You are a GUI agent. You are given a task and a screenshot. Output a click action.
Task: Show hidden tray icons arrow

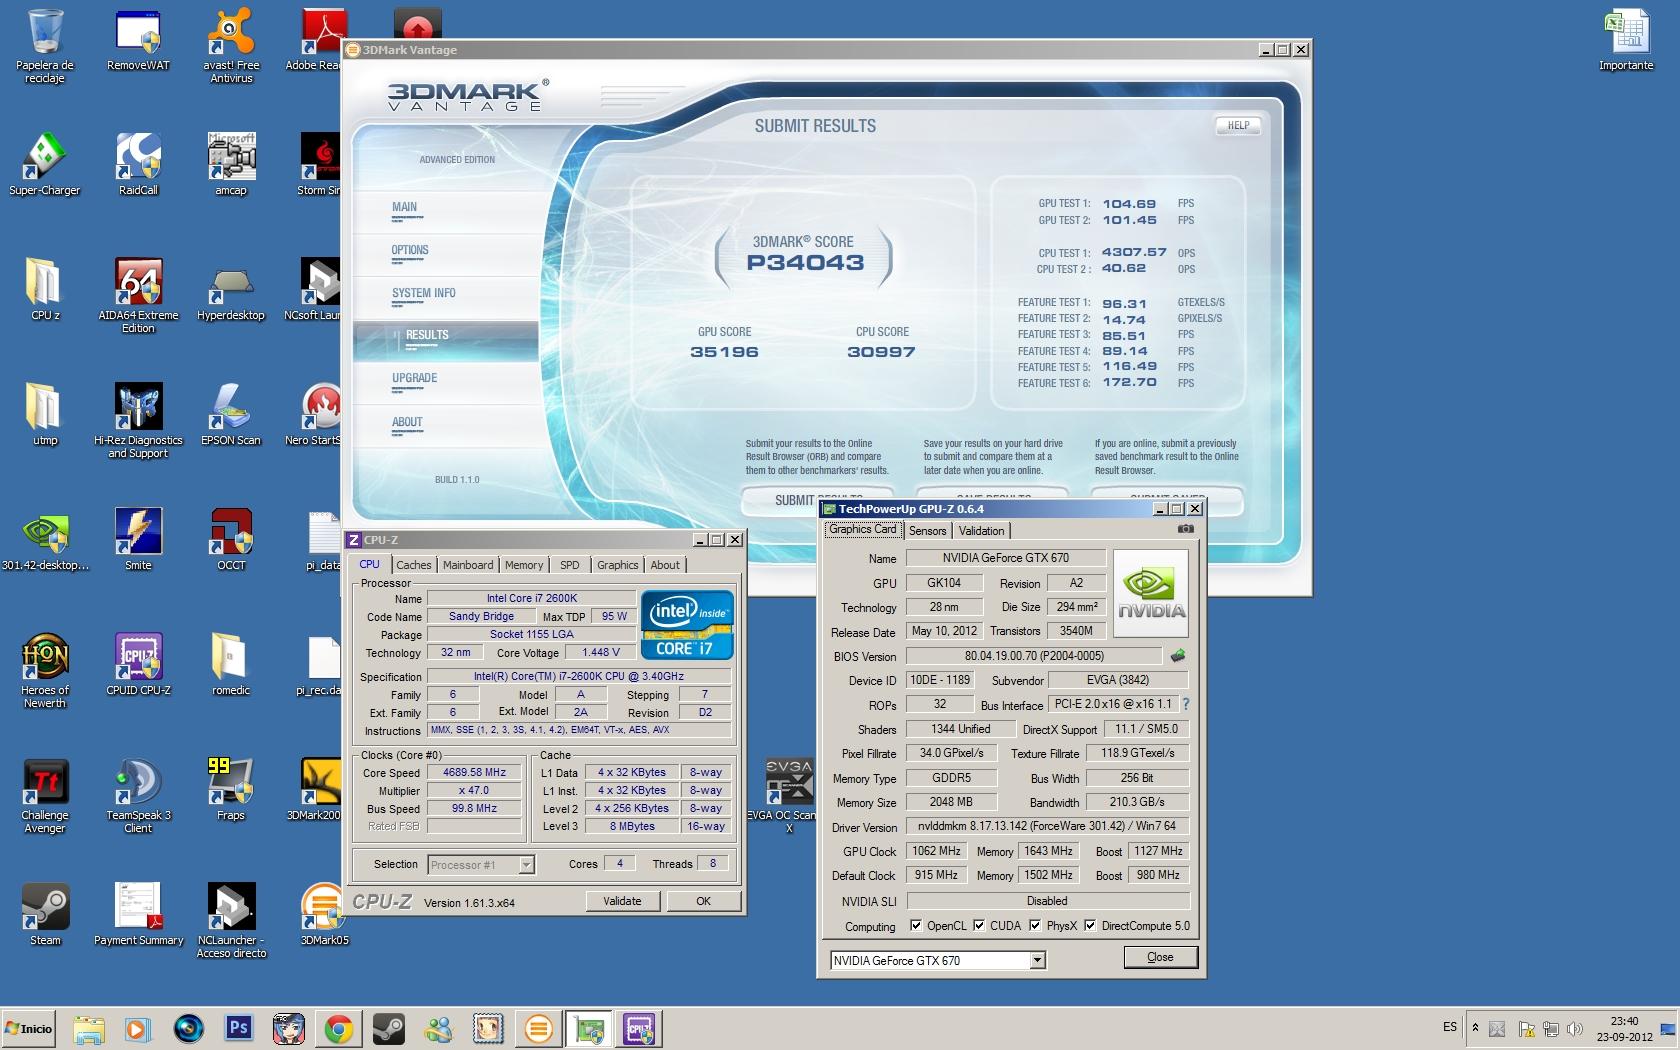[x=1474, y=1028]
